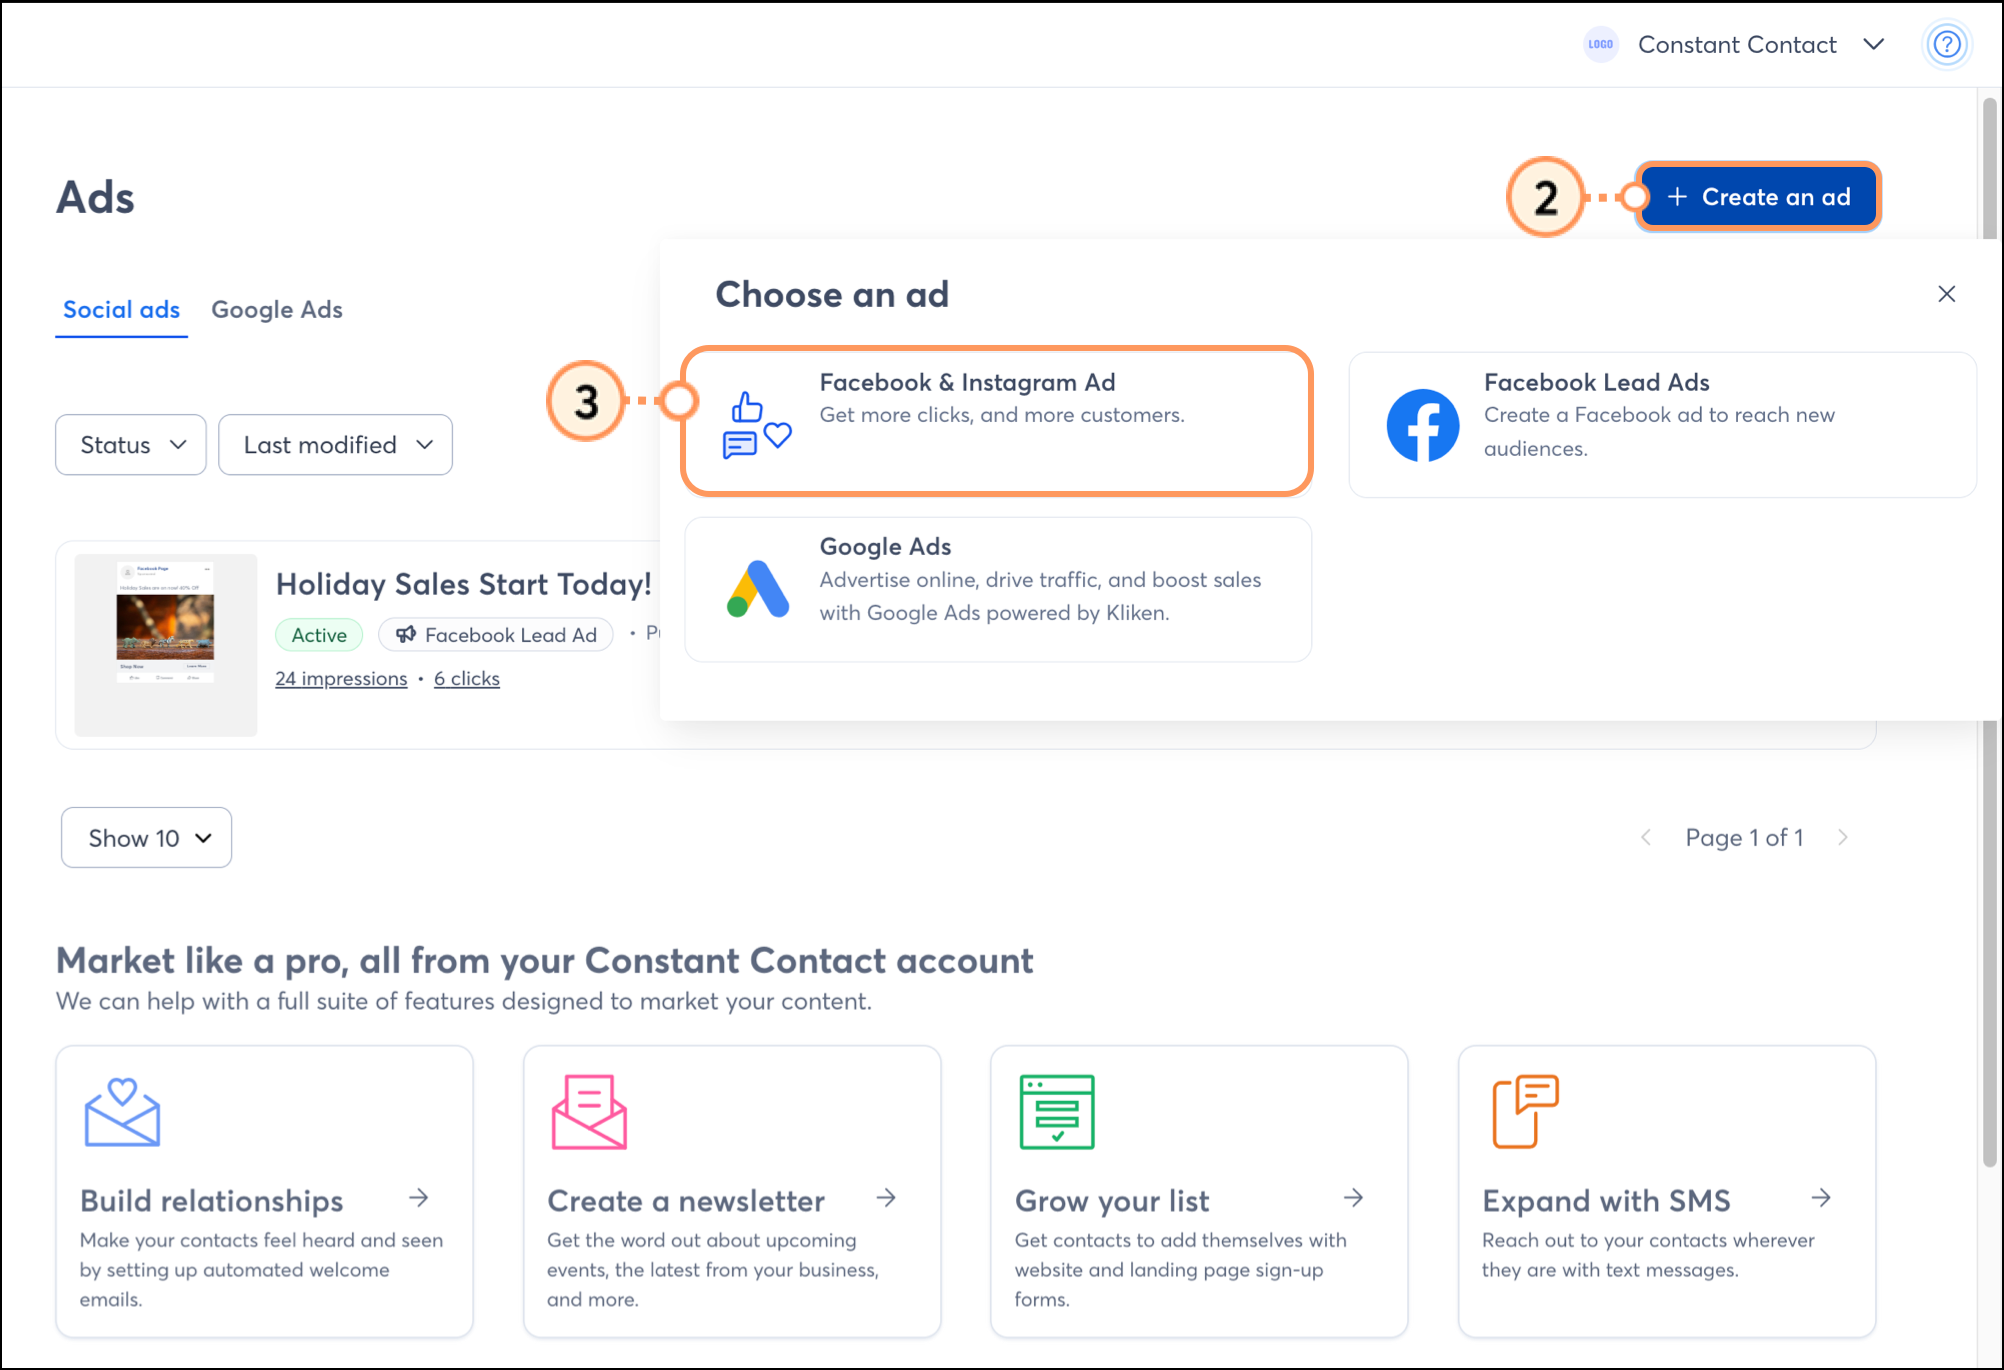
Task: Follow the 6 clicks link
Action: [x=467, y=679]
